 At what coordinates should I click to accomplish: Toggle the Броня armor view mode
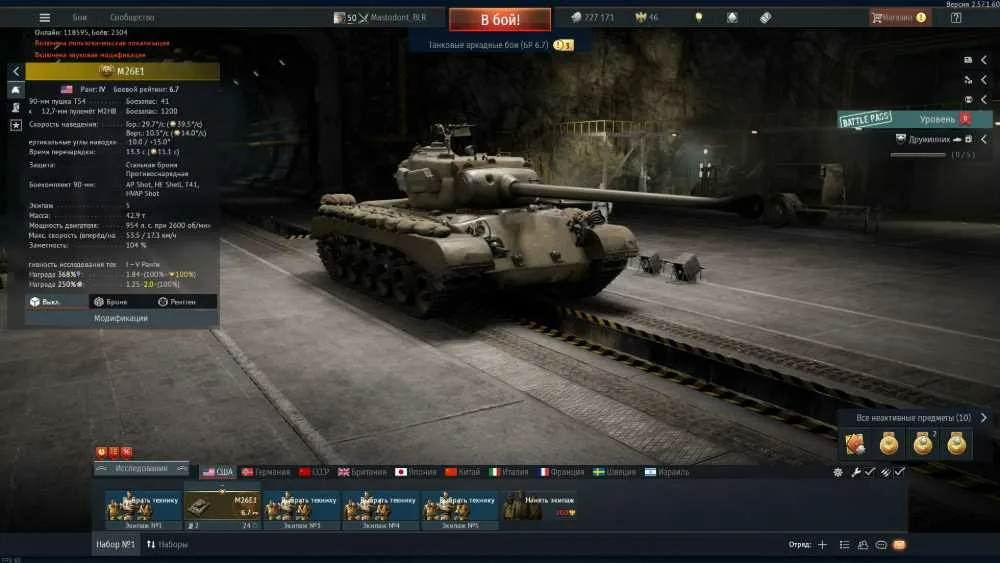(111, 302)
